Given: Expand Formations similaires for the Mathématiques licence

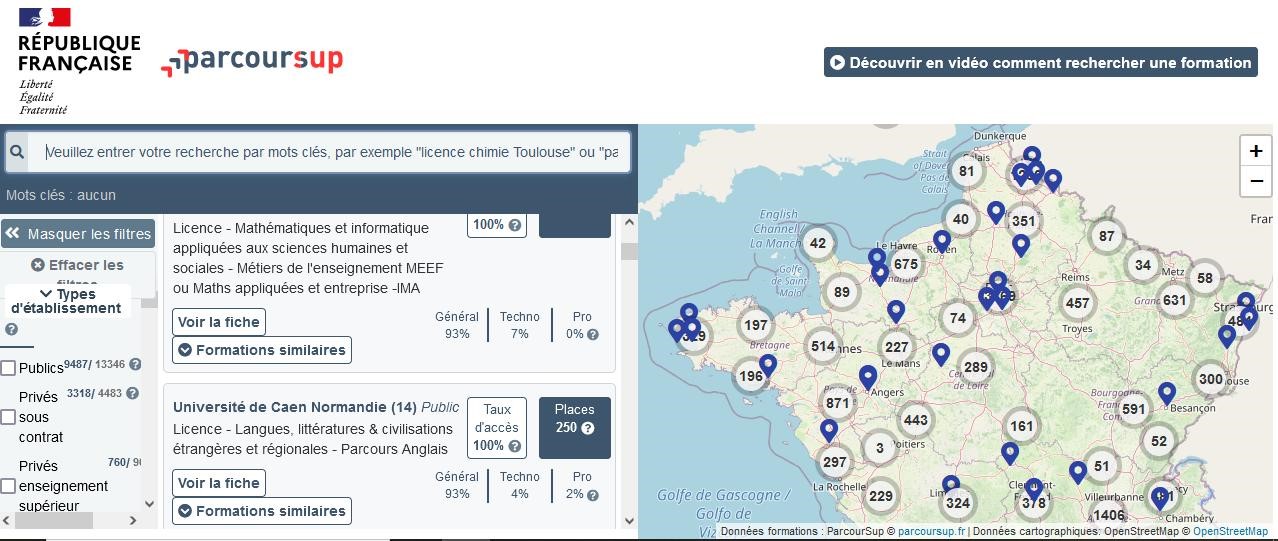Looking at the screenshot, I should coord(262,350).
